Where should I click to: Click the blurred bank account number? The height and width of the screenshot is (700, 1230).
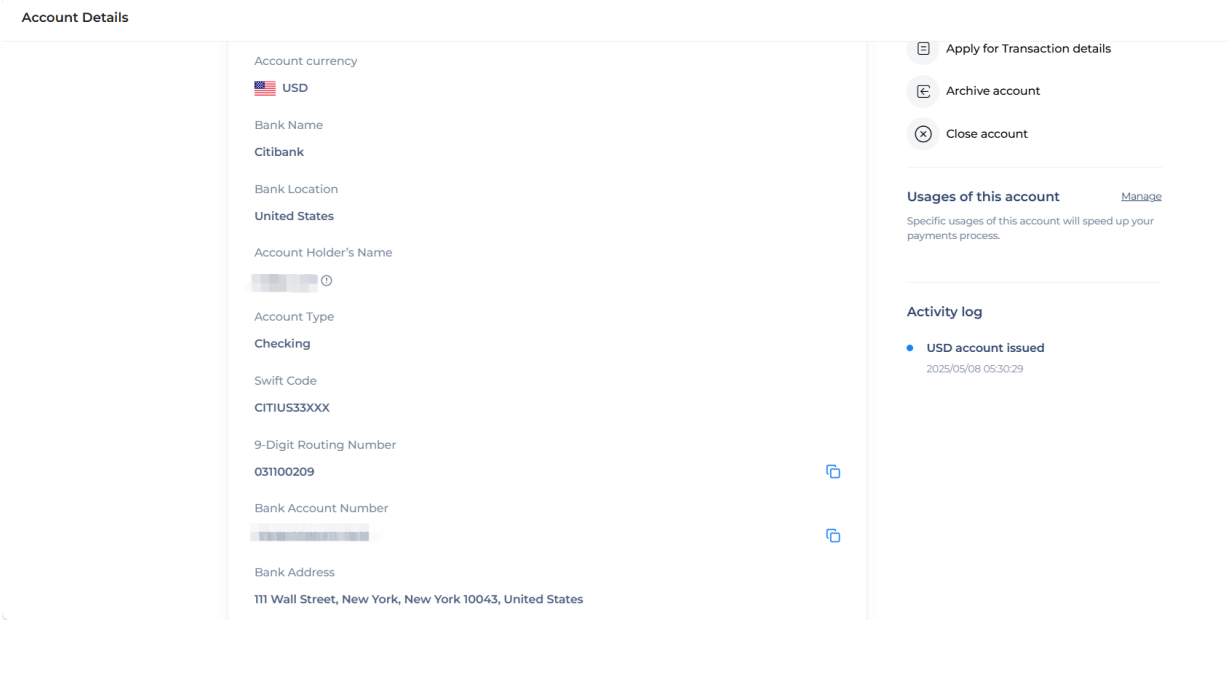pyautogui.click(x=311, y=536)
